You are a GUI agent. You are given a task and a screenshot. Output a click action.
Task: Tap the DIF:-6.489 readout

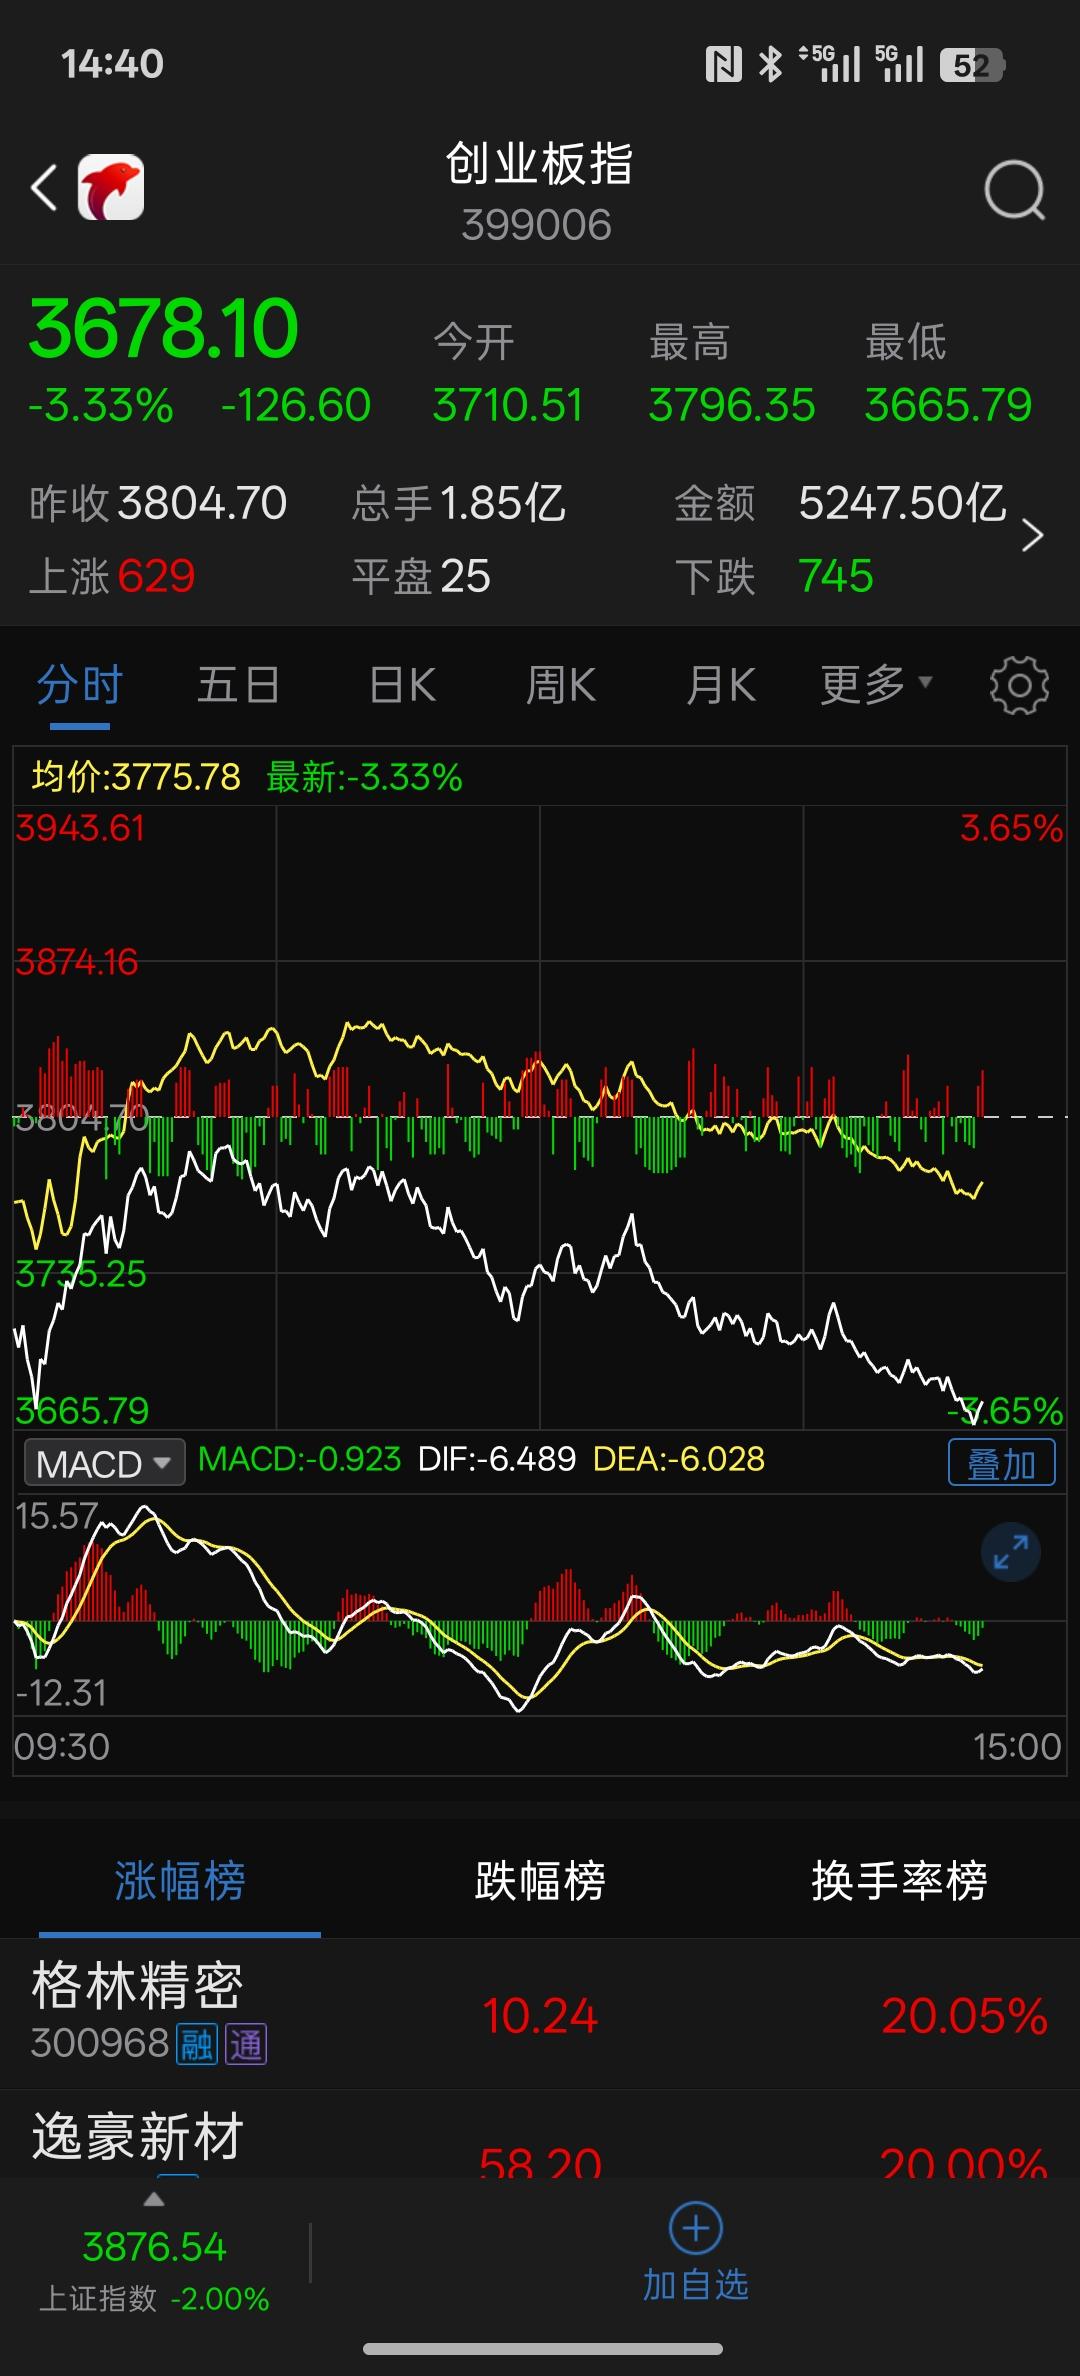click(x=497, y=1459)
